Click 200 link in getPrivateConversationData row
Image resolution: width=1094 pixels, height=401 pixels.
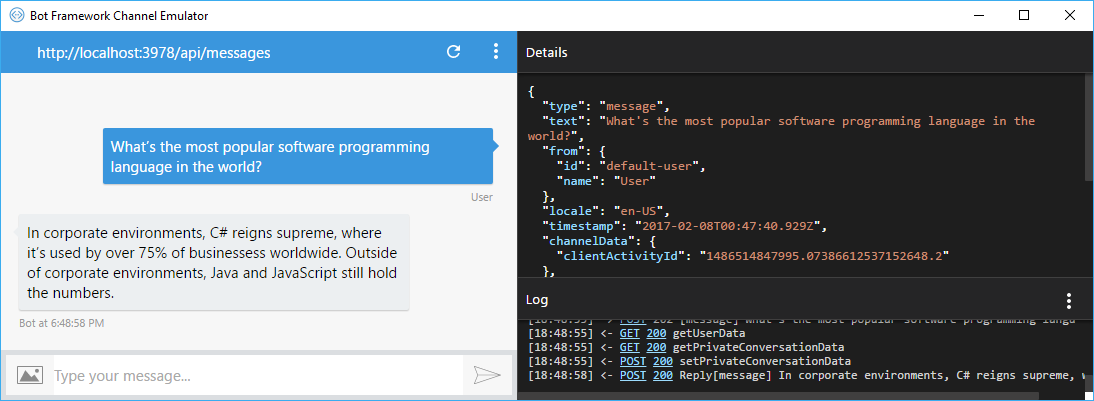[656, 347]
